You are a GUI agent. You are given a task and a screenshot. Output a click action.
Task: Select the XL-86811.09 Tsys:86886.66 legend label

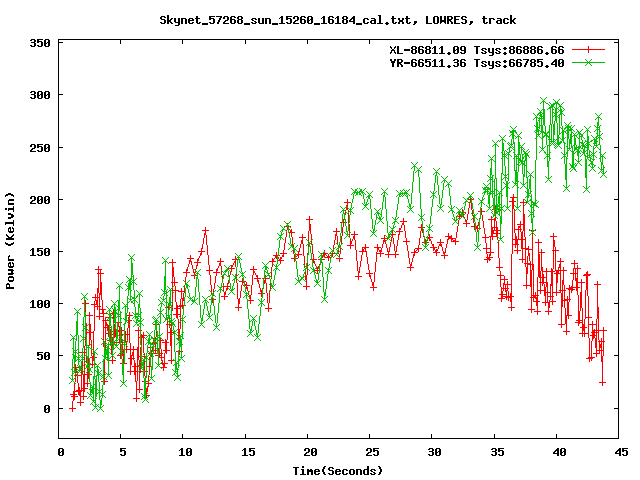(x=476, y=50)
